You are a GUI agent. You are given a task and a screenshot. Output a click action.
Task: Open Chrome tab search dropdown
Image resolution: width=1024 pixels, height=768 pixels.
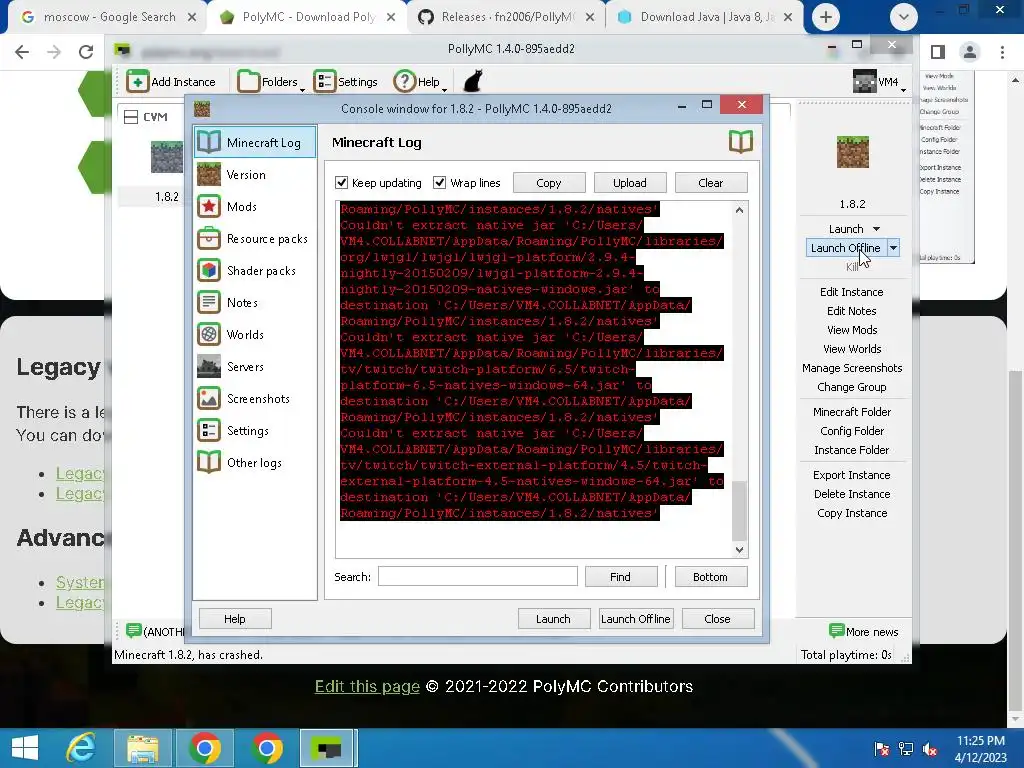pyautogui.click(x=904, y=17)
